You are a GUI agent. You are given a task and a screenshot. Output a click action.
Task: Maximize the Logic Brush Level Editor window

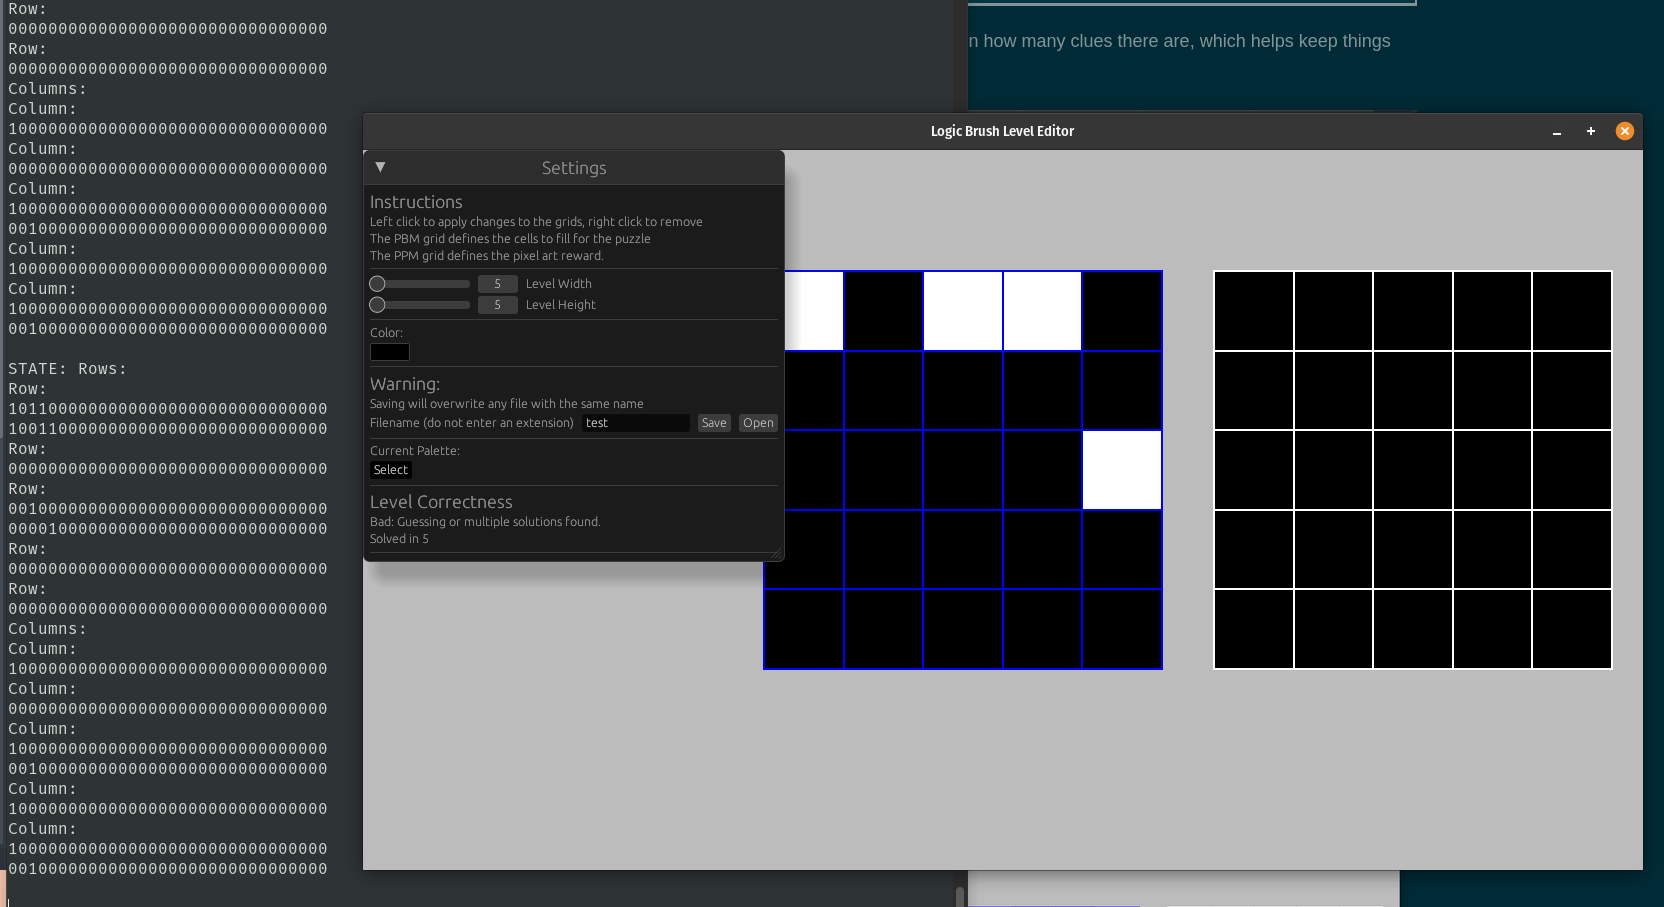[1591, 131]
